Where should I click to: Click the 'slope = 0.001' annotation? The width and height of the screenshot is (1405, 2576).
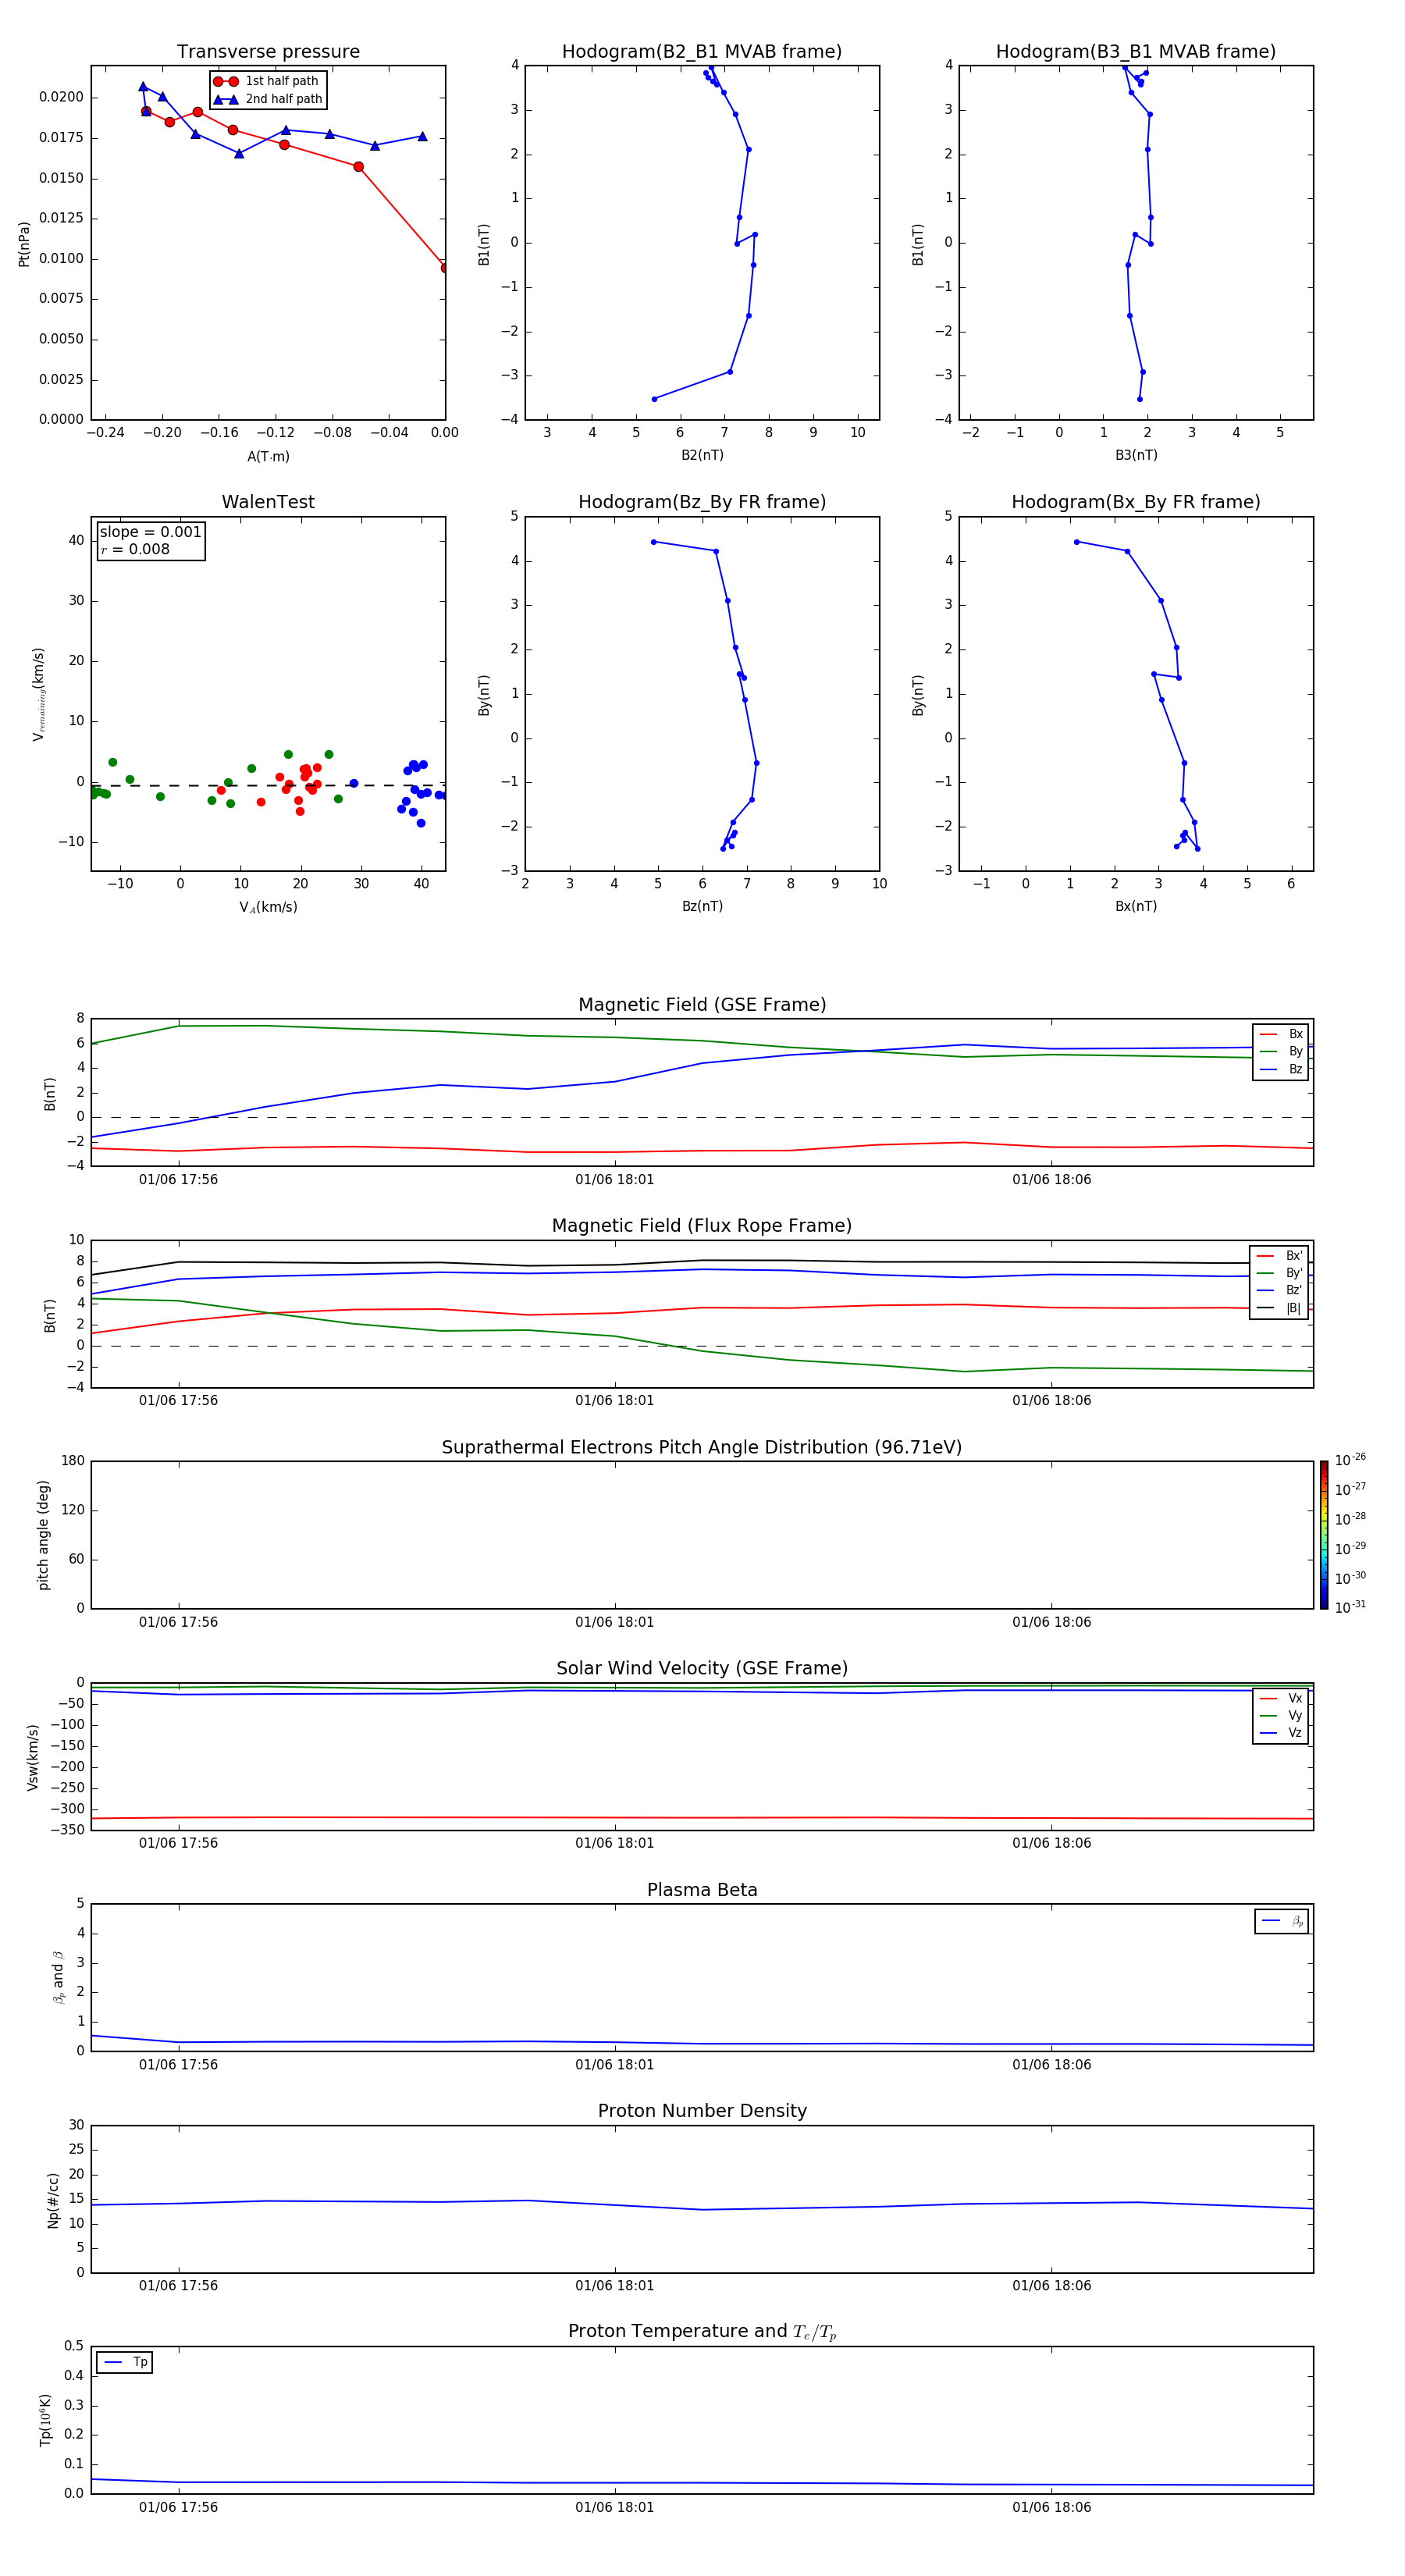tap(150, 532)
